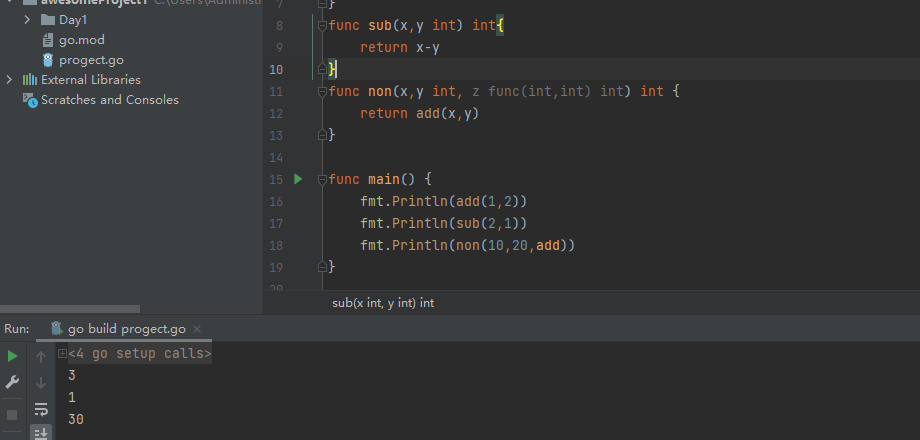Viewport: 920px width, 440px height.
Task: Expand the Day1 folder
Action: [x=27, y=20]
